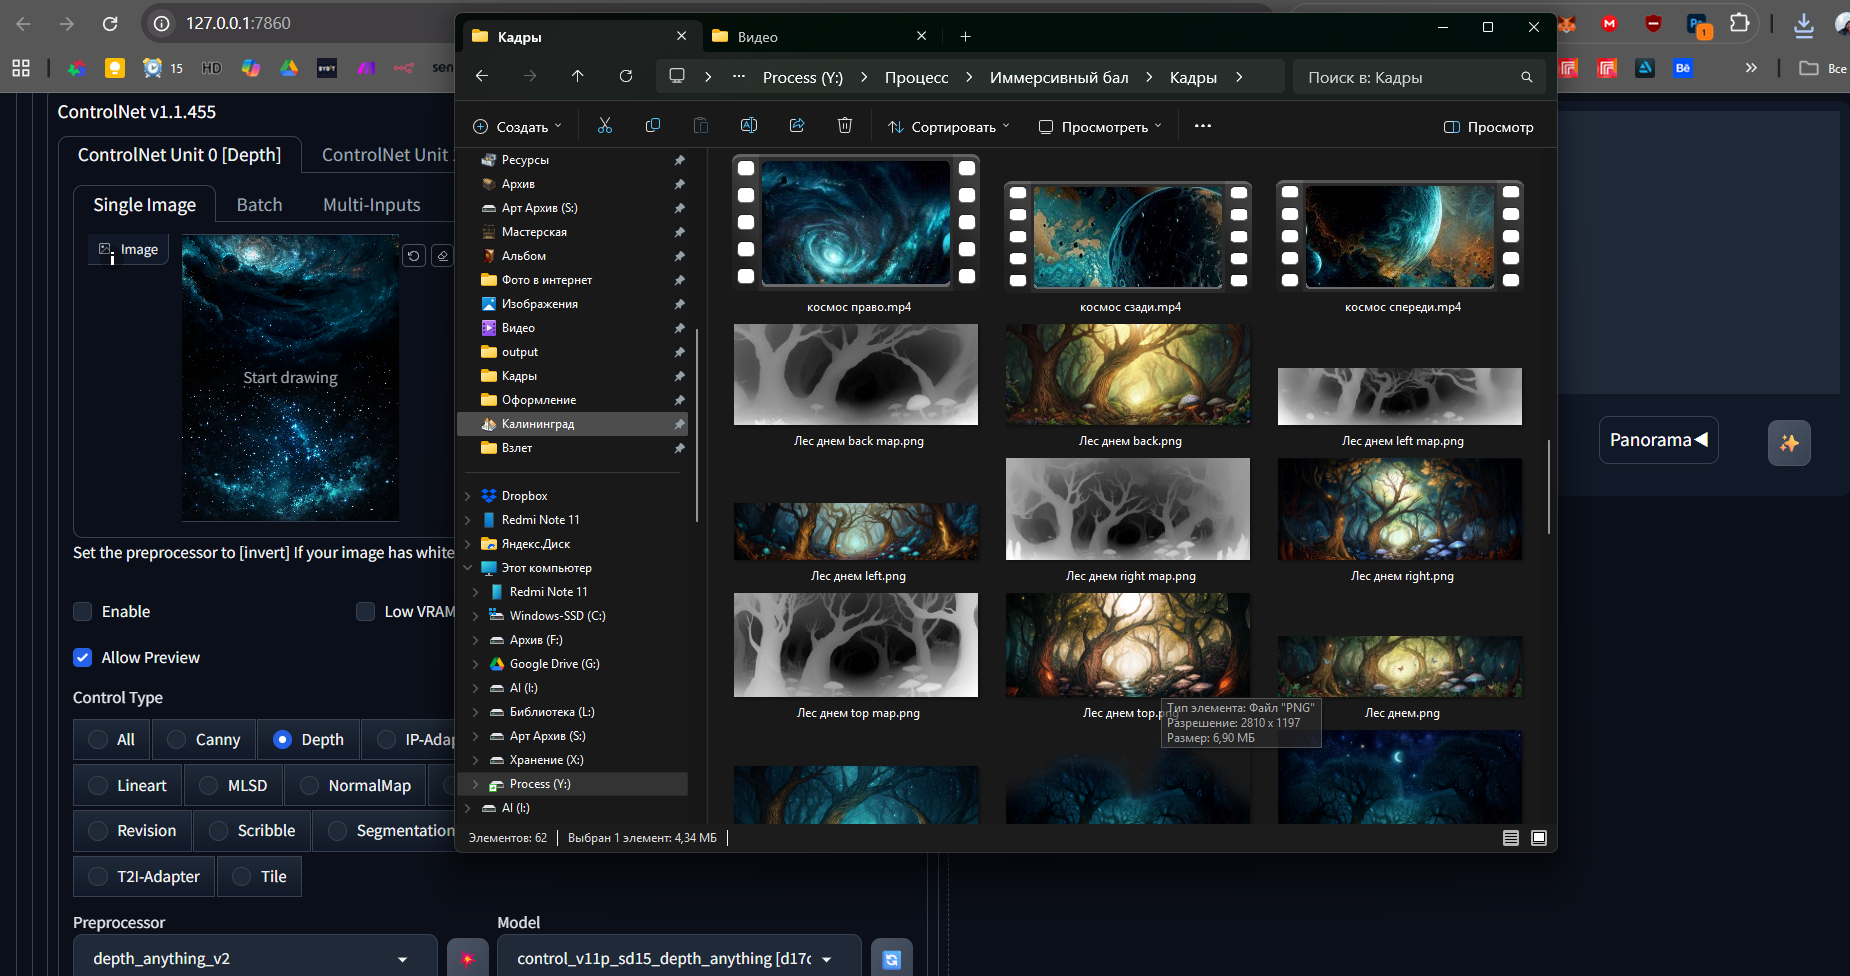Click the Delete trash icon in Explorer
Viewport: 1850px width, 976px height.
pyautogui.click(x=845, y=126)
